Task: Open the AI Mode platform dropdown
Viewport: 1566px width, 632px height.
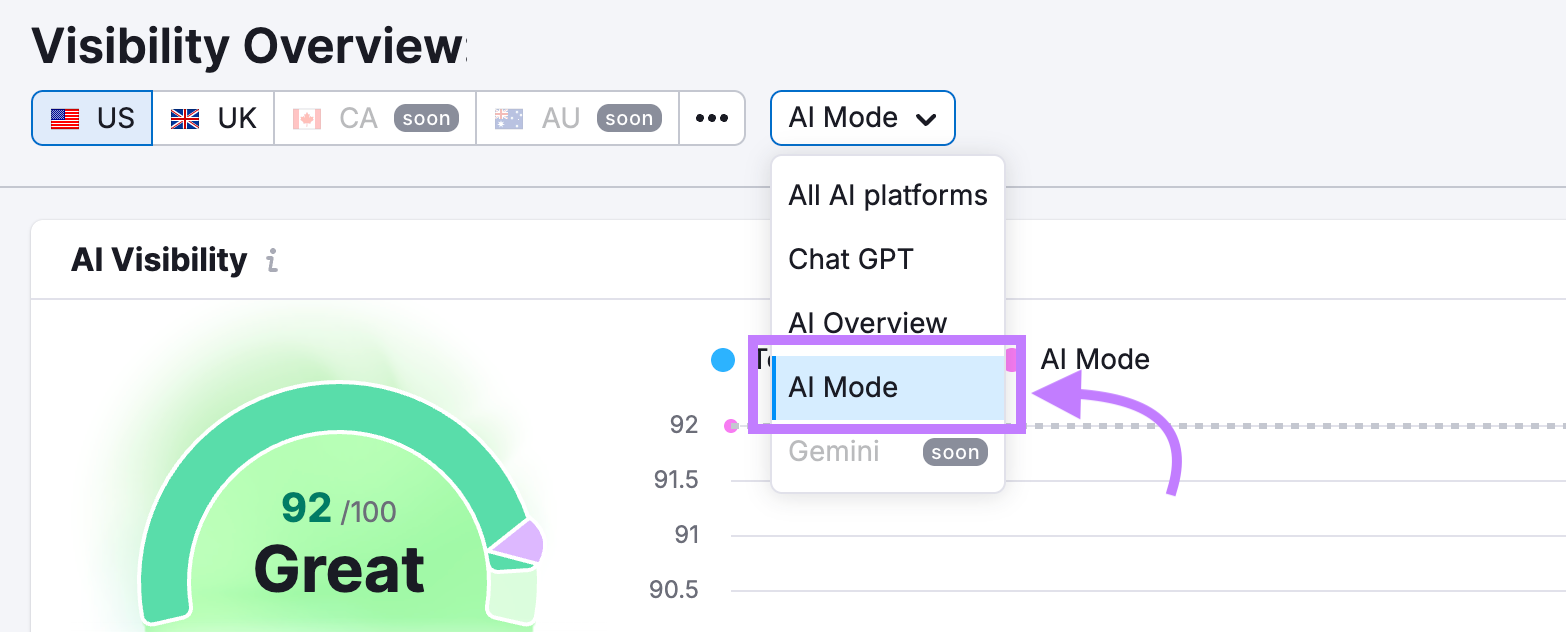Action: pos(861,118)
